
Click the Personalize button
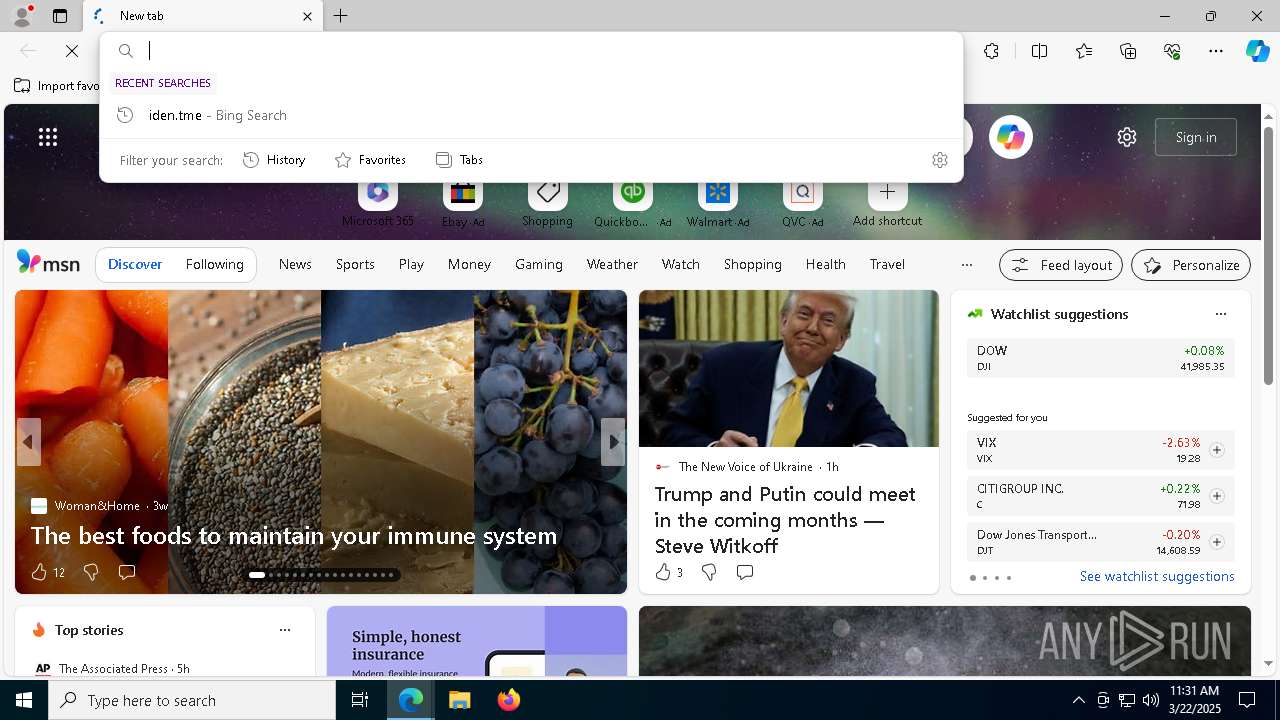click(1191, 265)
